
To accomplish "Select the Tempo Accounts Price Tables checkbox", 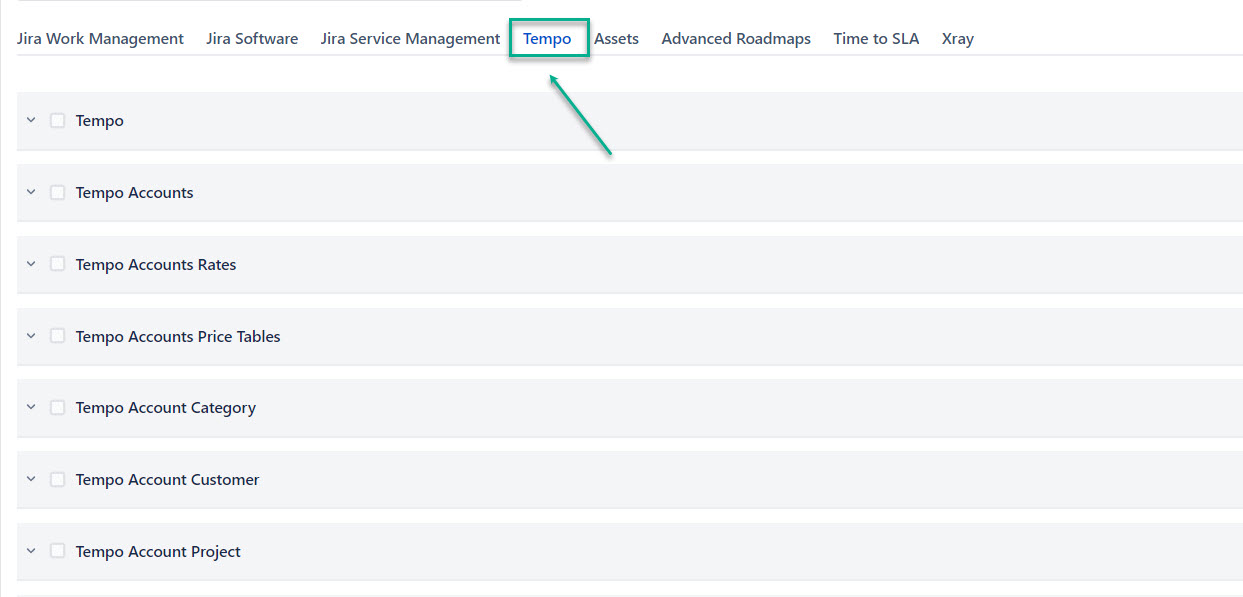I will 58,336.
